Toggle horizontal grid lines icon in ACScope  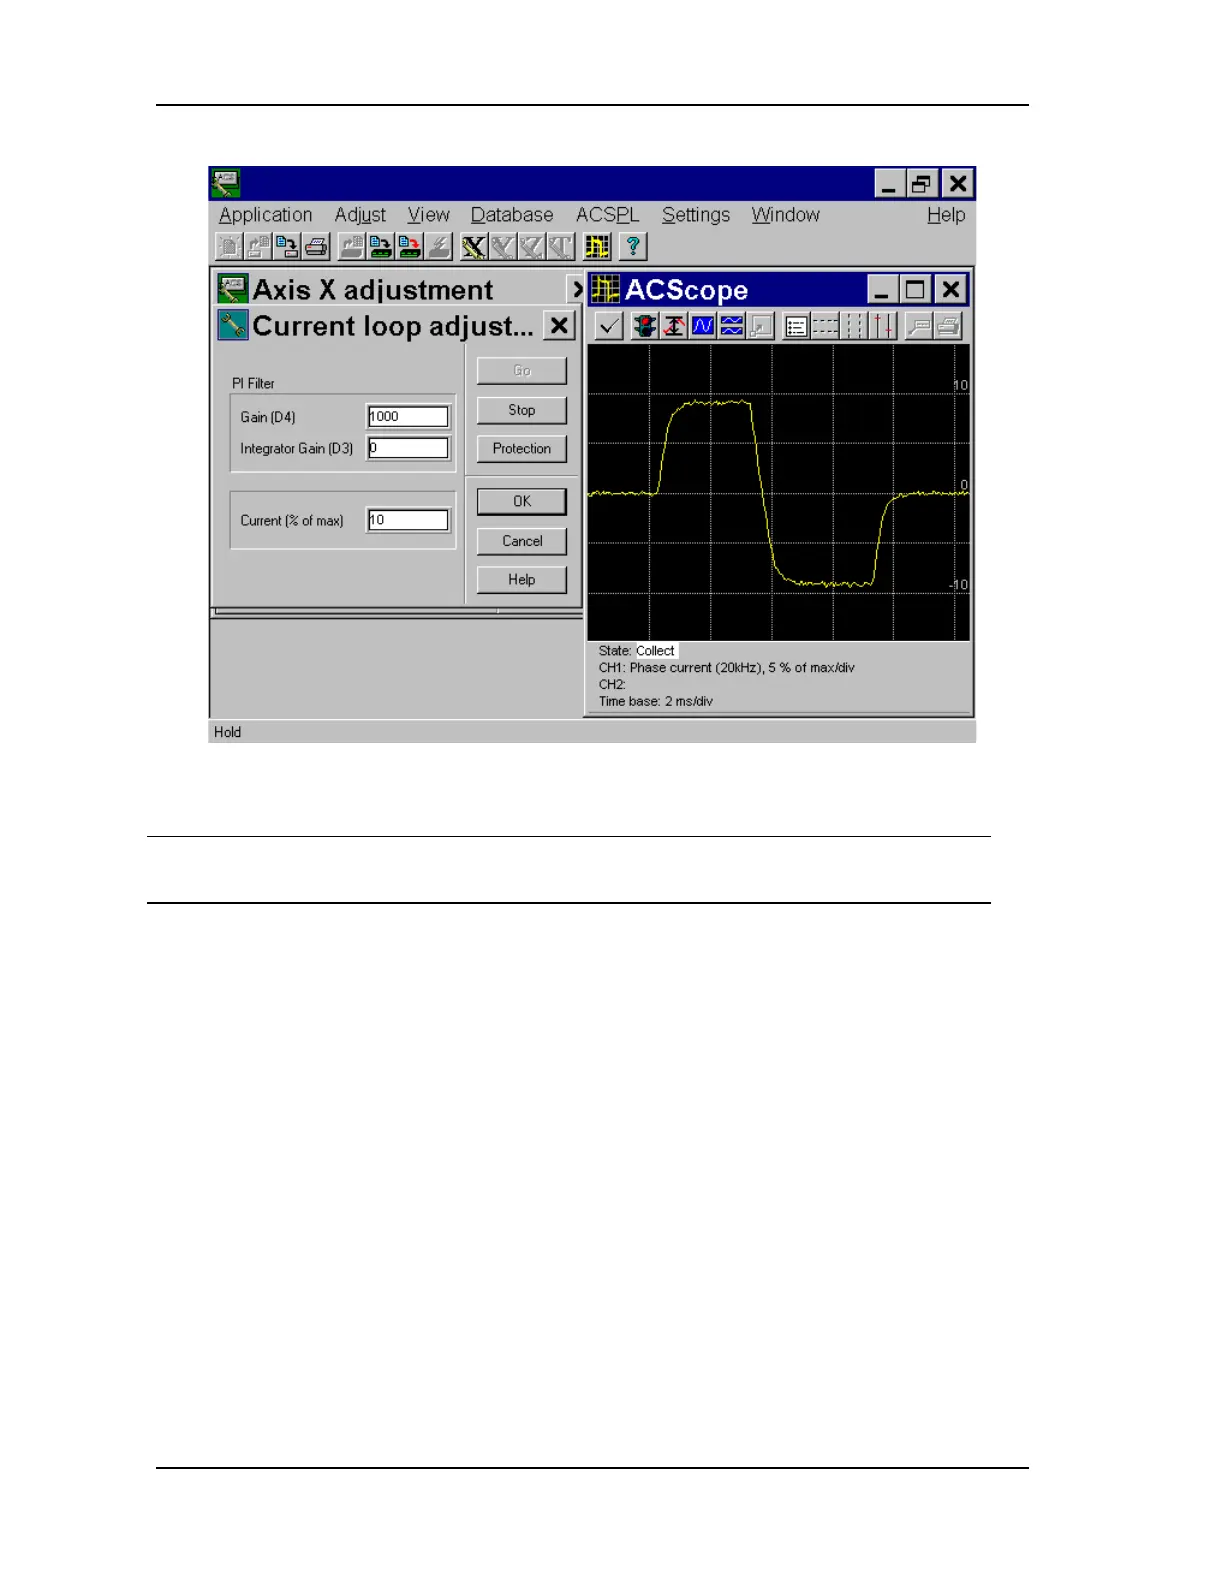pyautogui.click(x=825, y=326)
